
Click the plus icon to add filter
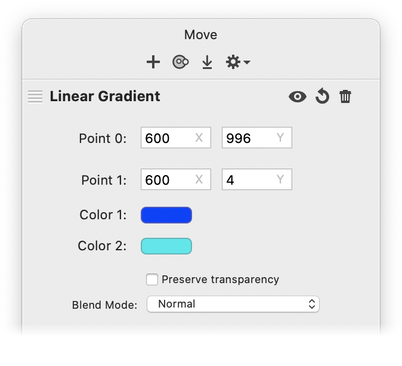pyautogui.click(x=153, y=62)
